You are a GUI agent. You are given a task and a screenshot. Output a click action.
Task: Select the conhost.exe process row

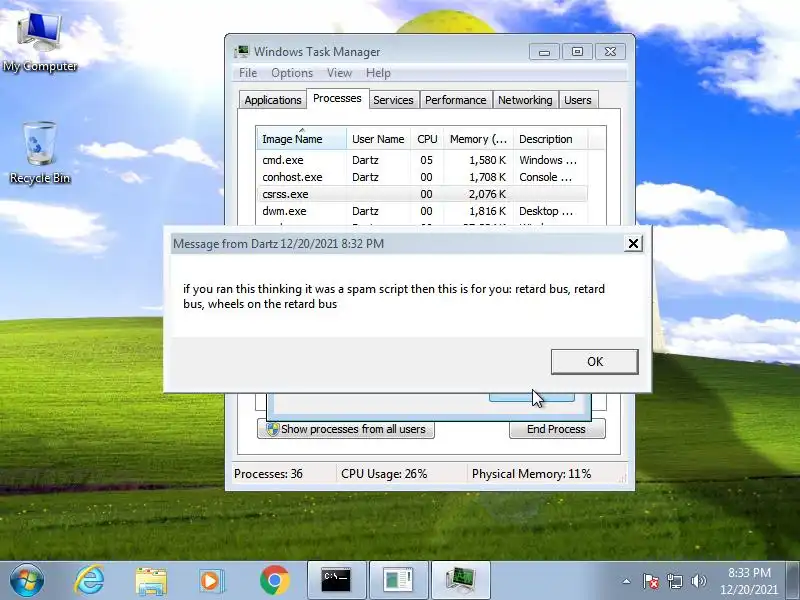(x=421, y=177)
